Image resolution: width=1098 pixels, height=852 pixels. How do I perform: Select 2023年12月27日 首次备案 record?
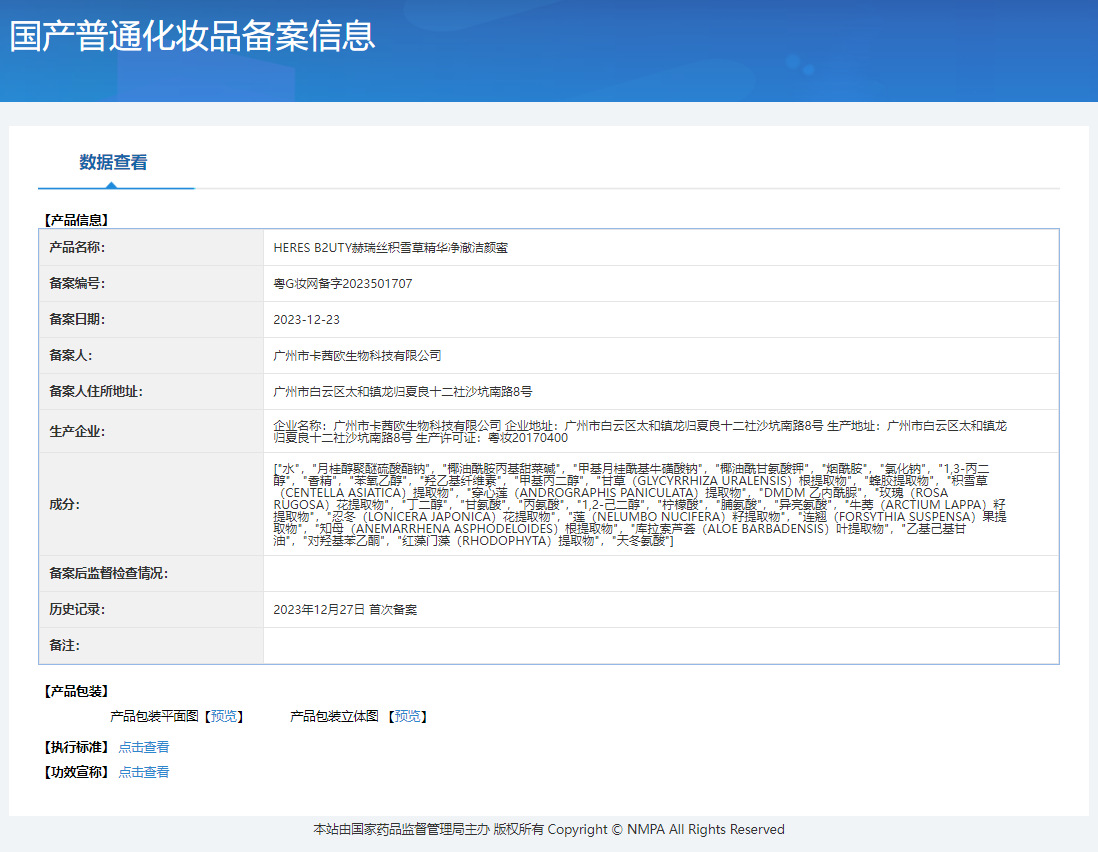345,610
